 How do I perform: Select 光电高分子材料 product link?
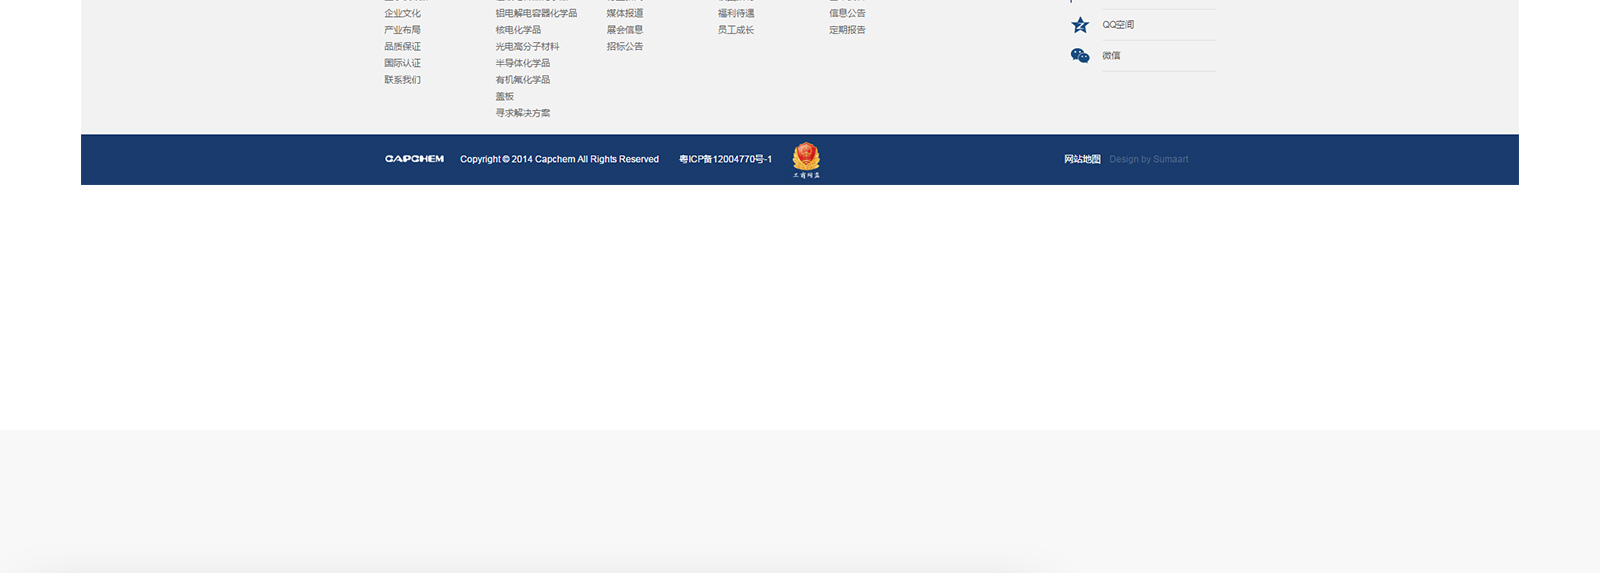527,47
